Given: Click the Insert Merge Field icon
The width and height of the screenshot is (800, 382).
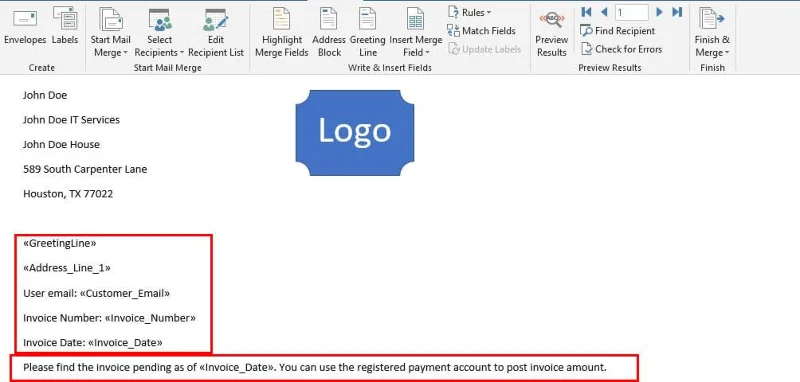Looking at the screenshot, I should click(415, 19).
